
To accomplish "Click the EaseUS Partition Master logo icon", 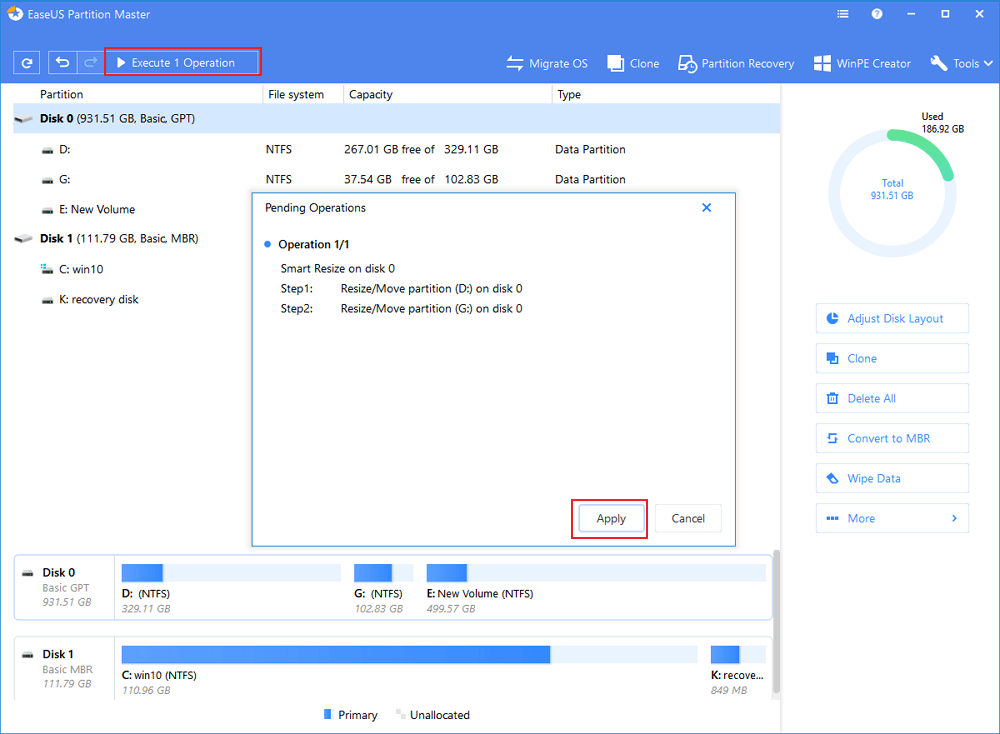I will (x=14, y=14).
